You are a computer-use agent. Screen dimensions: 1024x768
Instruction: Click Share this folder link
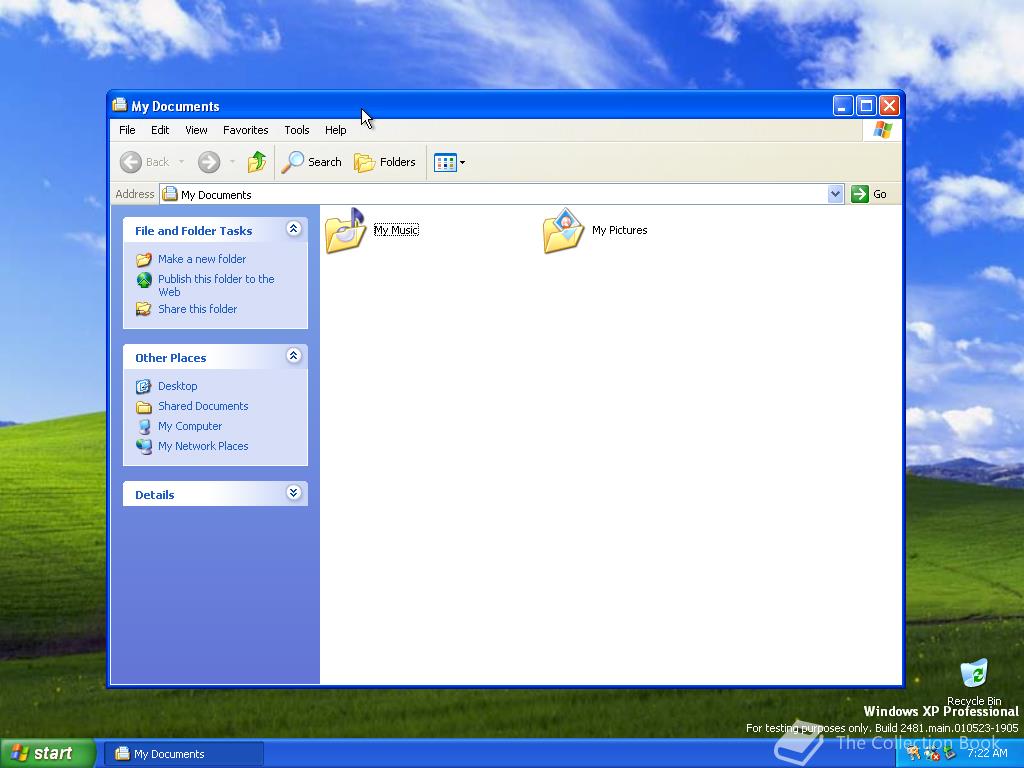[x=197, y=309]
